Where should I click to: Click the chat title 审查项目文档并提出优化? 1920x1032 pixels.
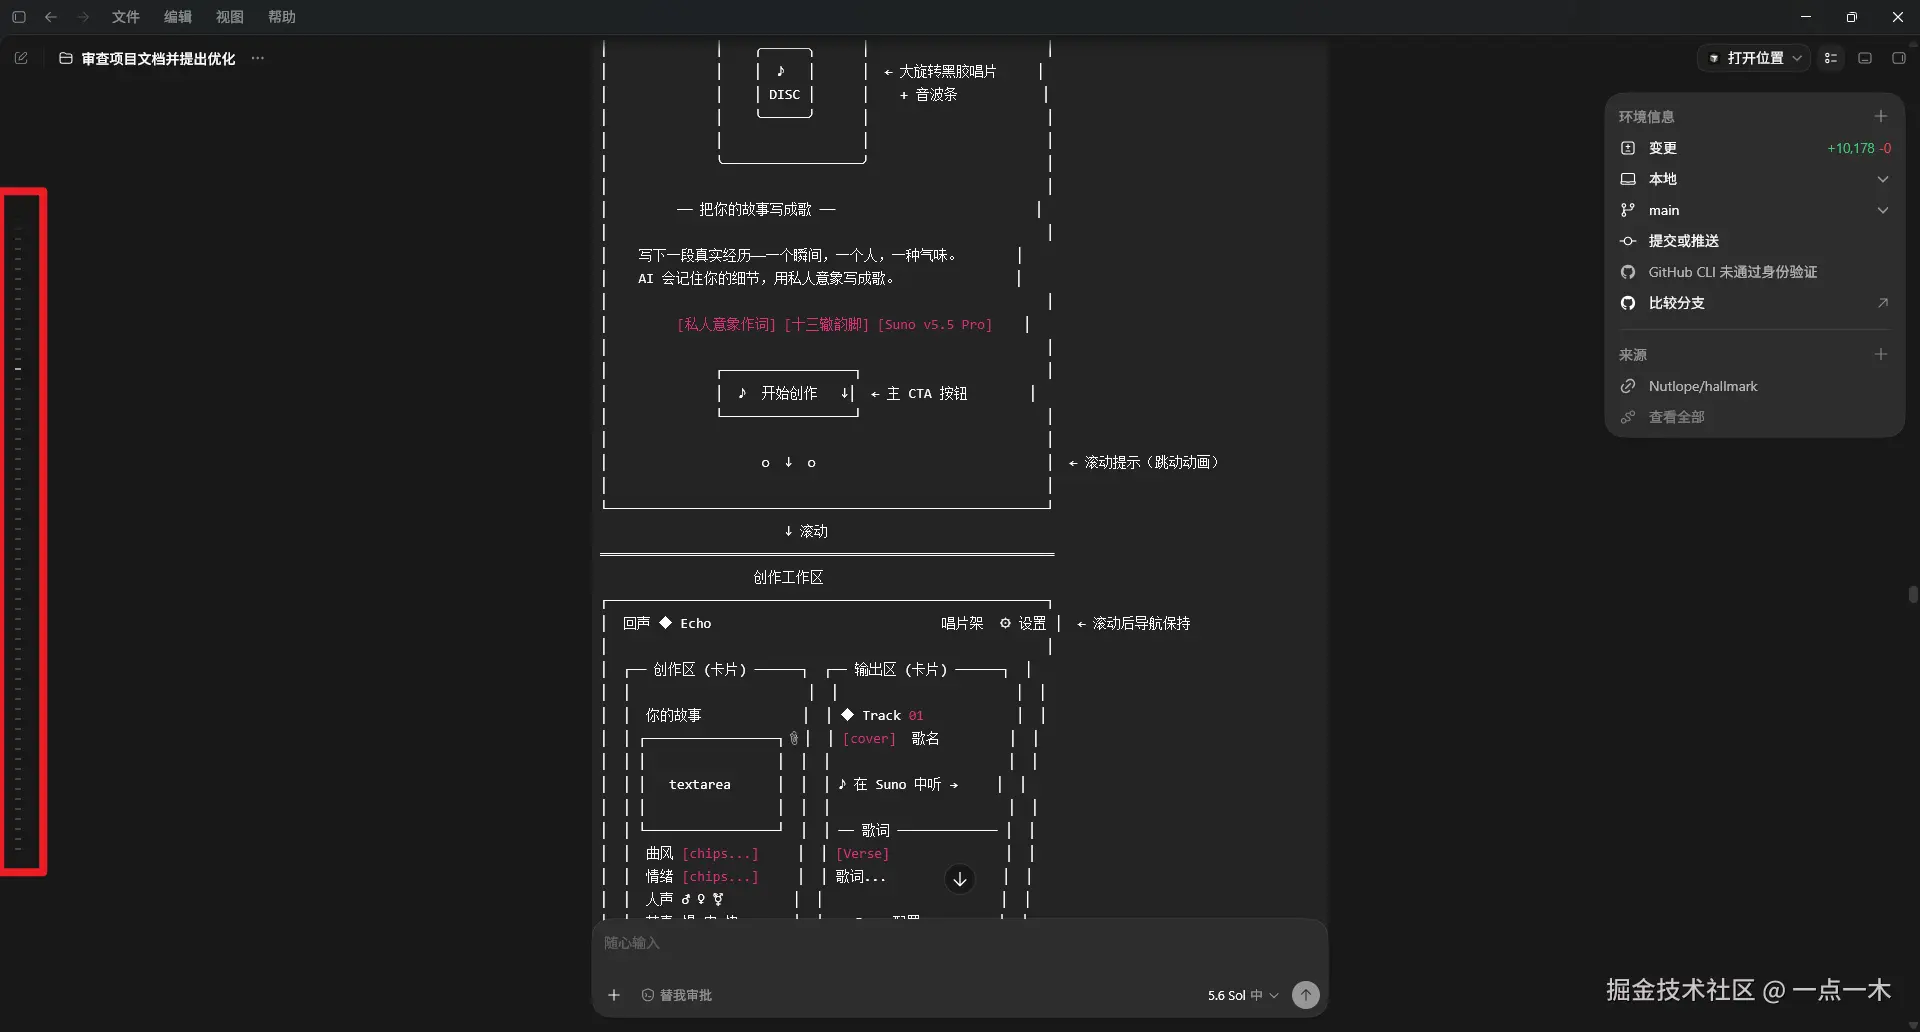(x=158, y=59)
